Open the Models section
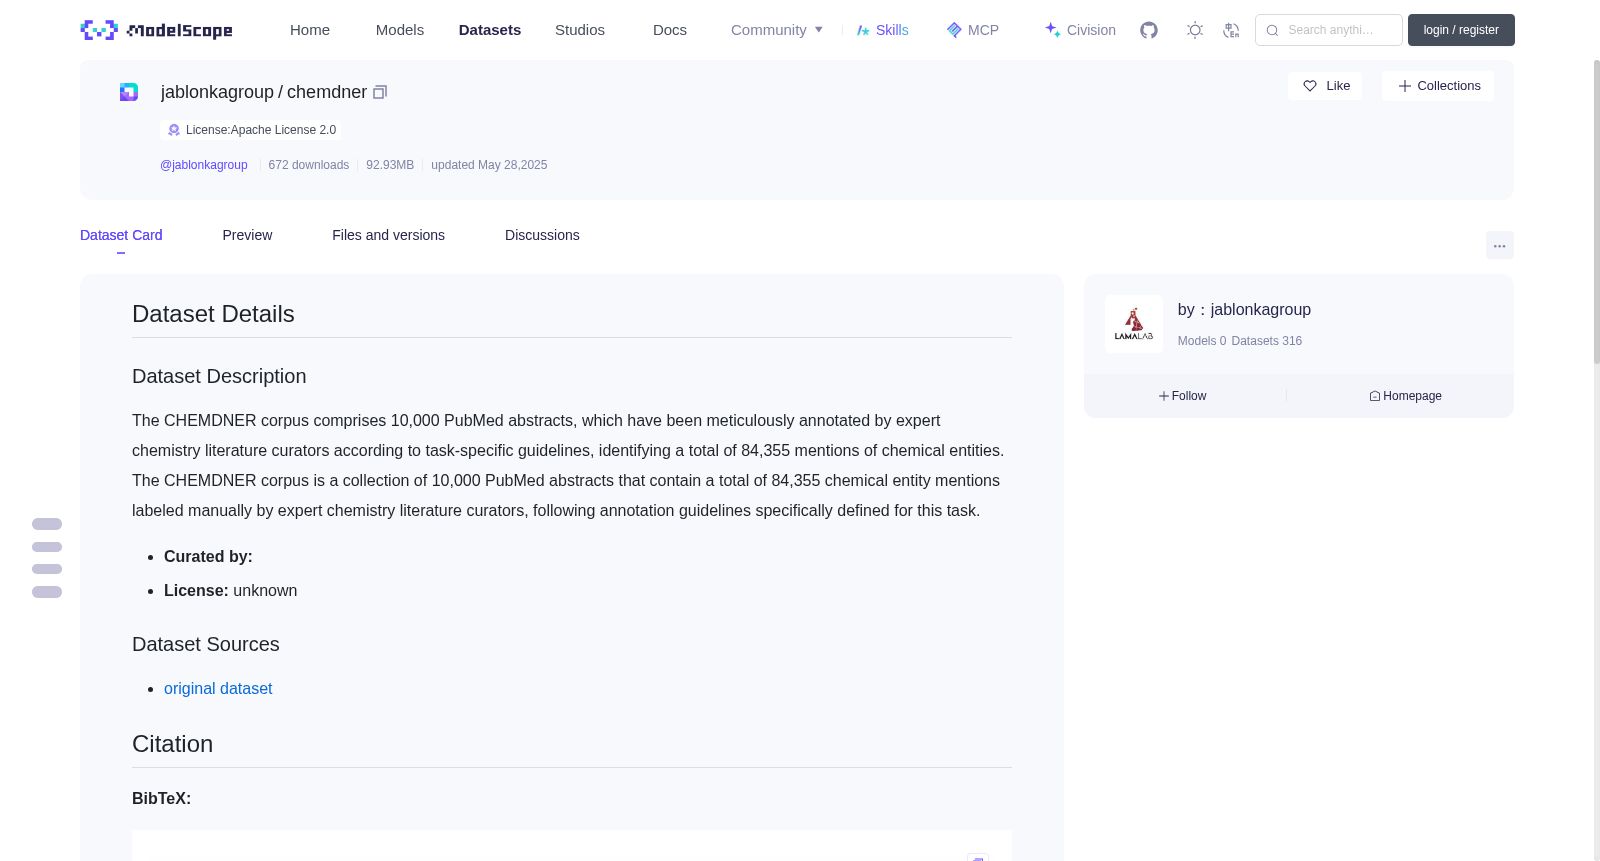Viewport: 1600px width, 861px height. pos(400,30)
